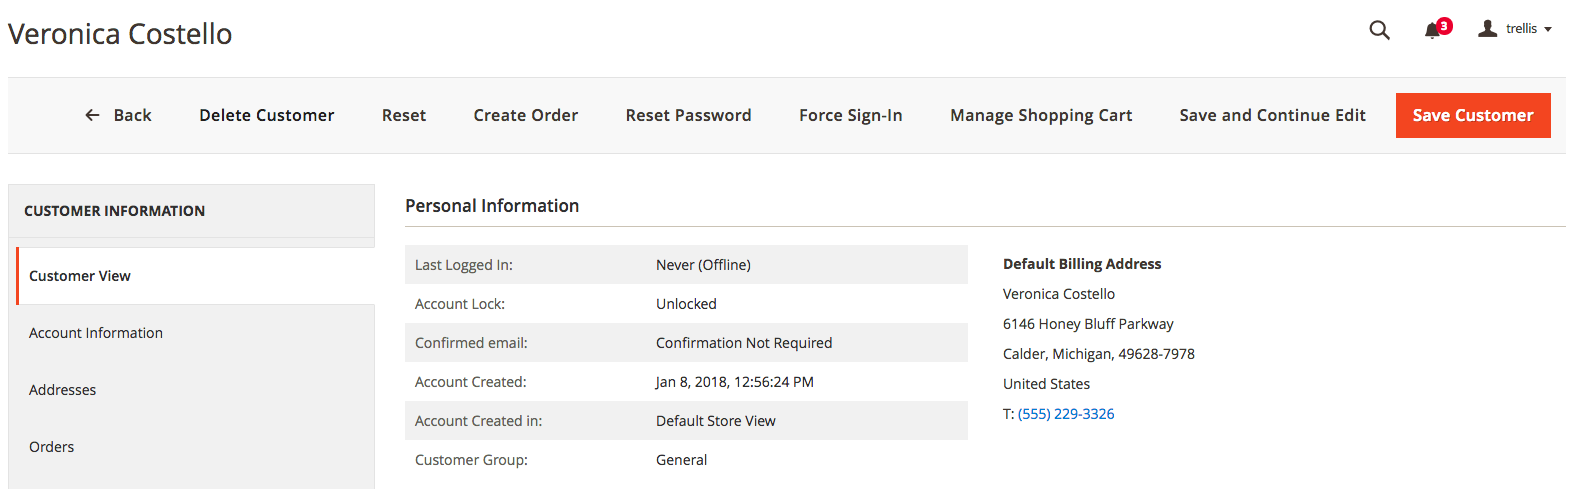1574x489 pixels.
Task: Open the search magnifier icon
Action: 1379,30
